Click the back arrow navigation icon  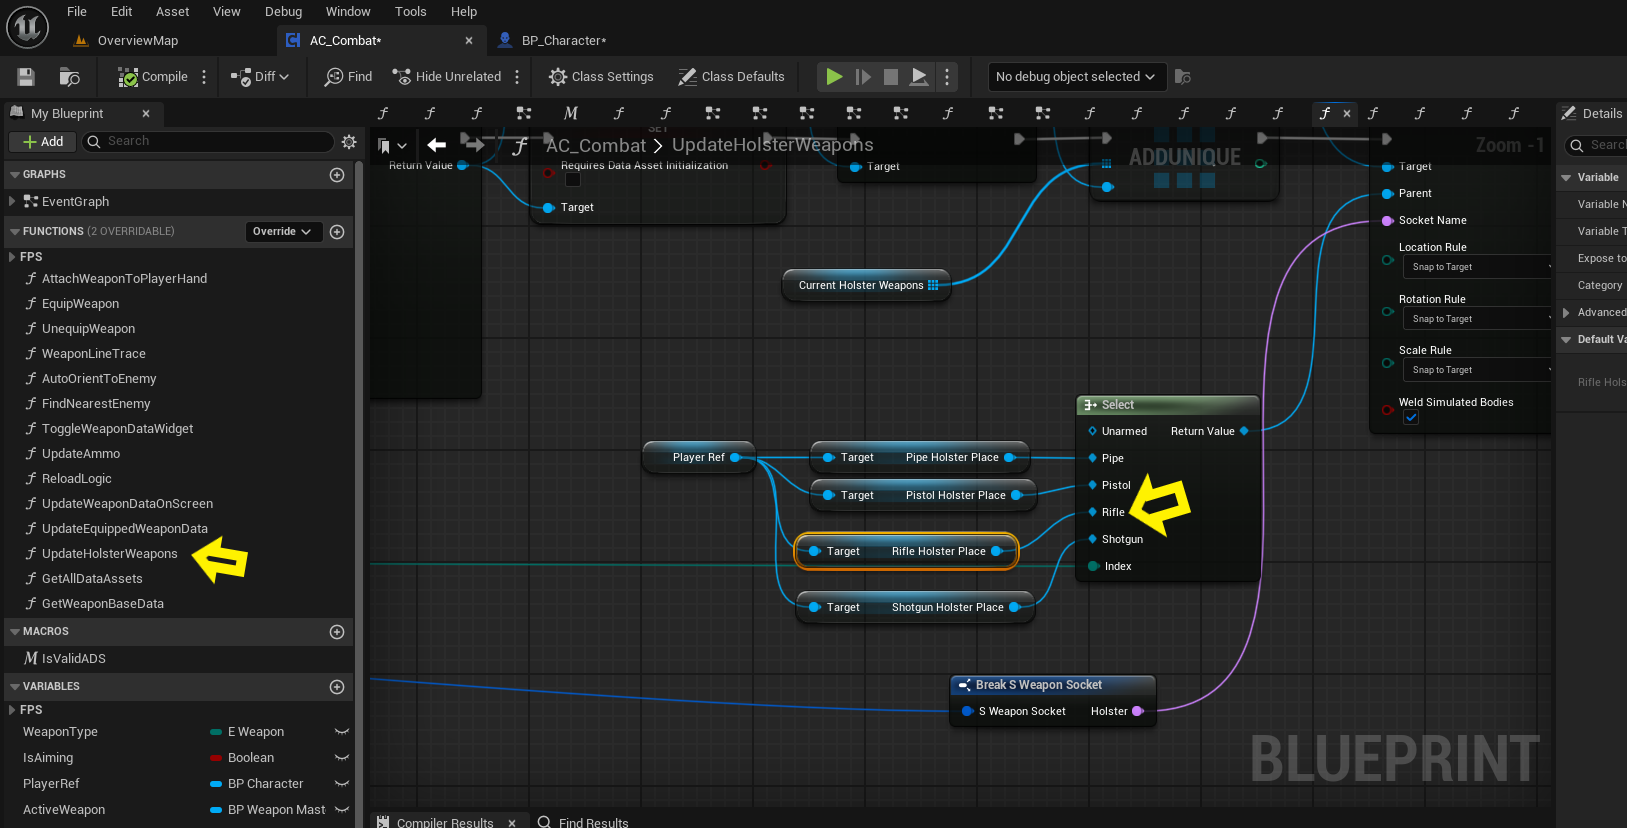click(x=436, y=145)
